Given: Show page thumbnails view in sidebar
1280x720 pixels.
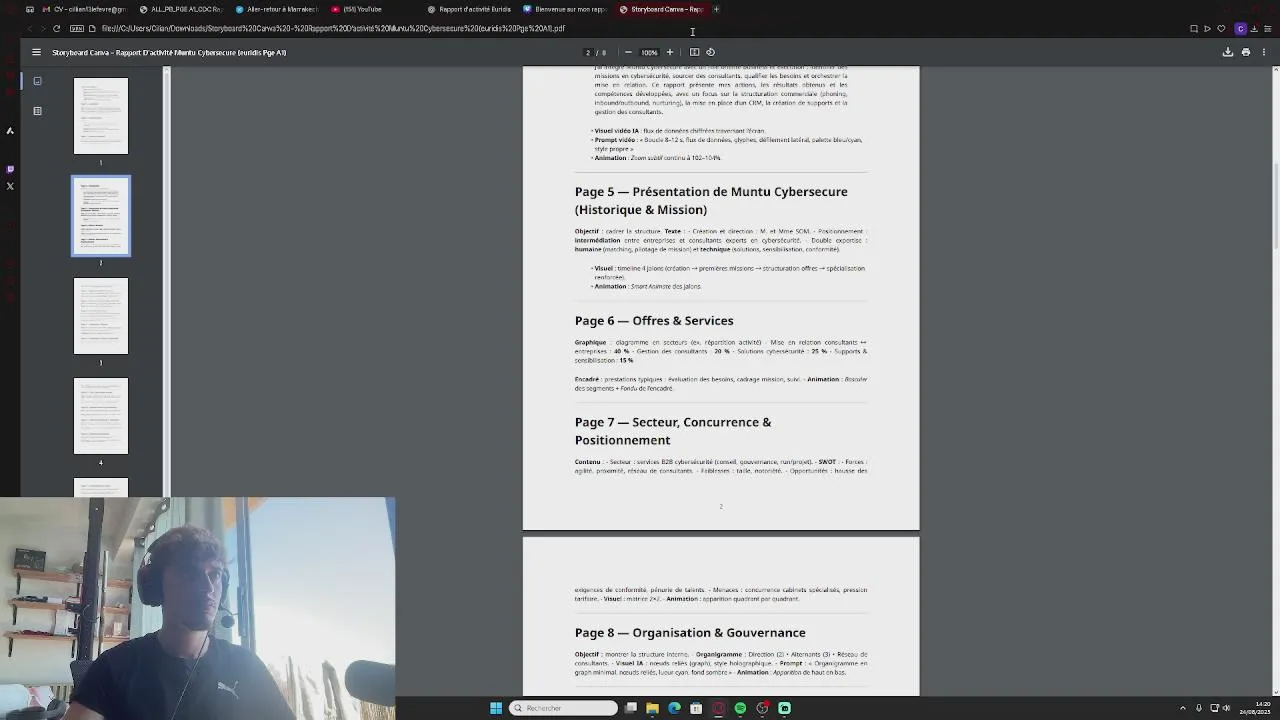Looking at the screenshot, I should (37, 81).
